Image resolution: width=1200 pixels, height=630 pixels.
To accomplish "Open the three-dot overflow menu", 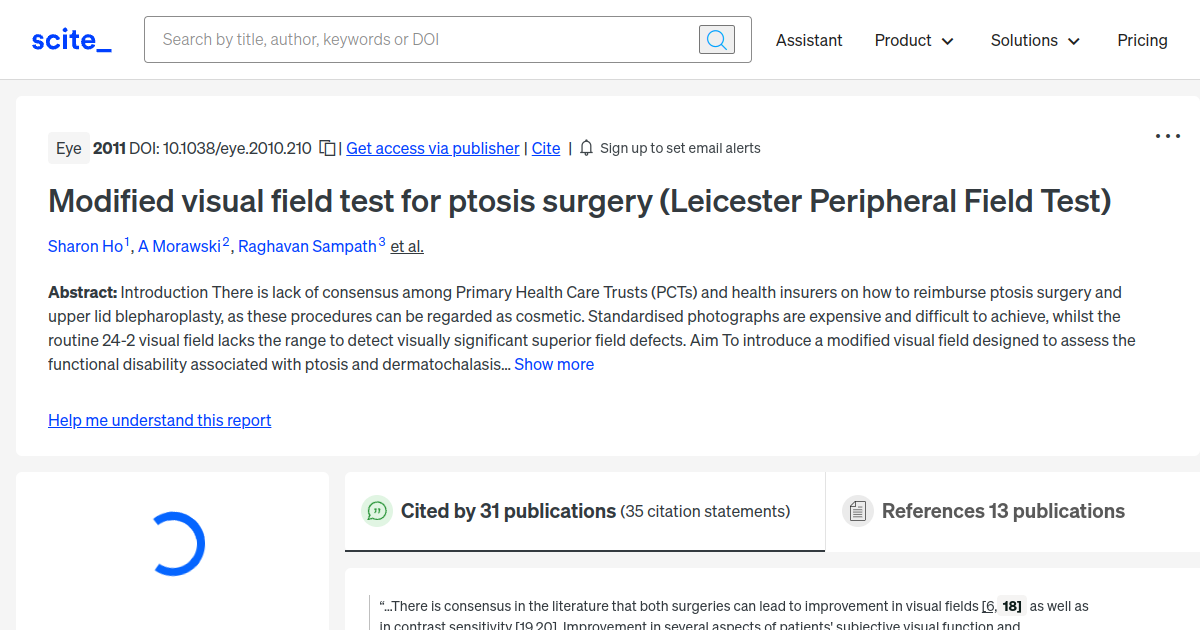I will click(x=1167, y=135).
